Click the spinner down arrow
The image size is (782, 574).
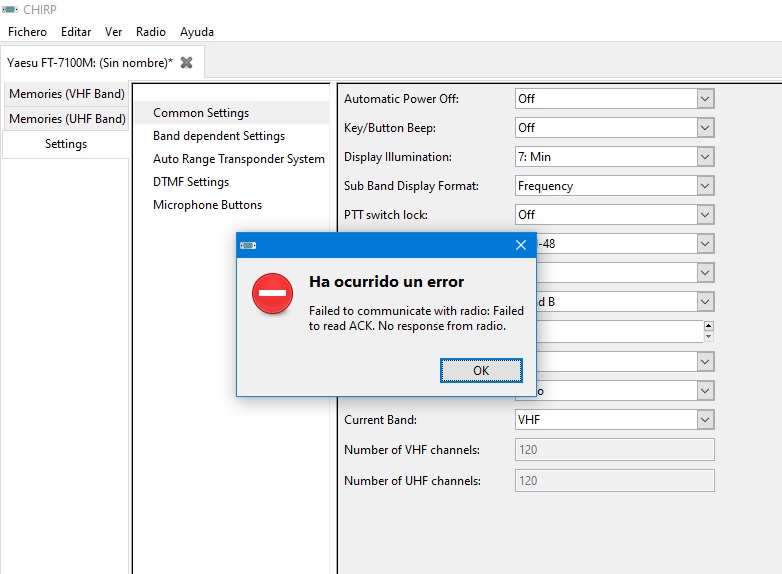pyautogui.click(x=708, y=337)
